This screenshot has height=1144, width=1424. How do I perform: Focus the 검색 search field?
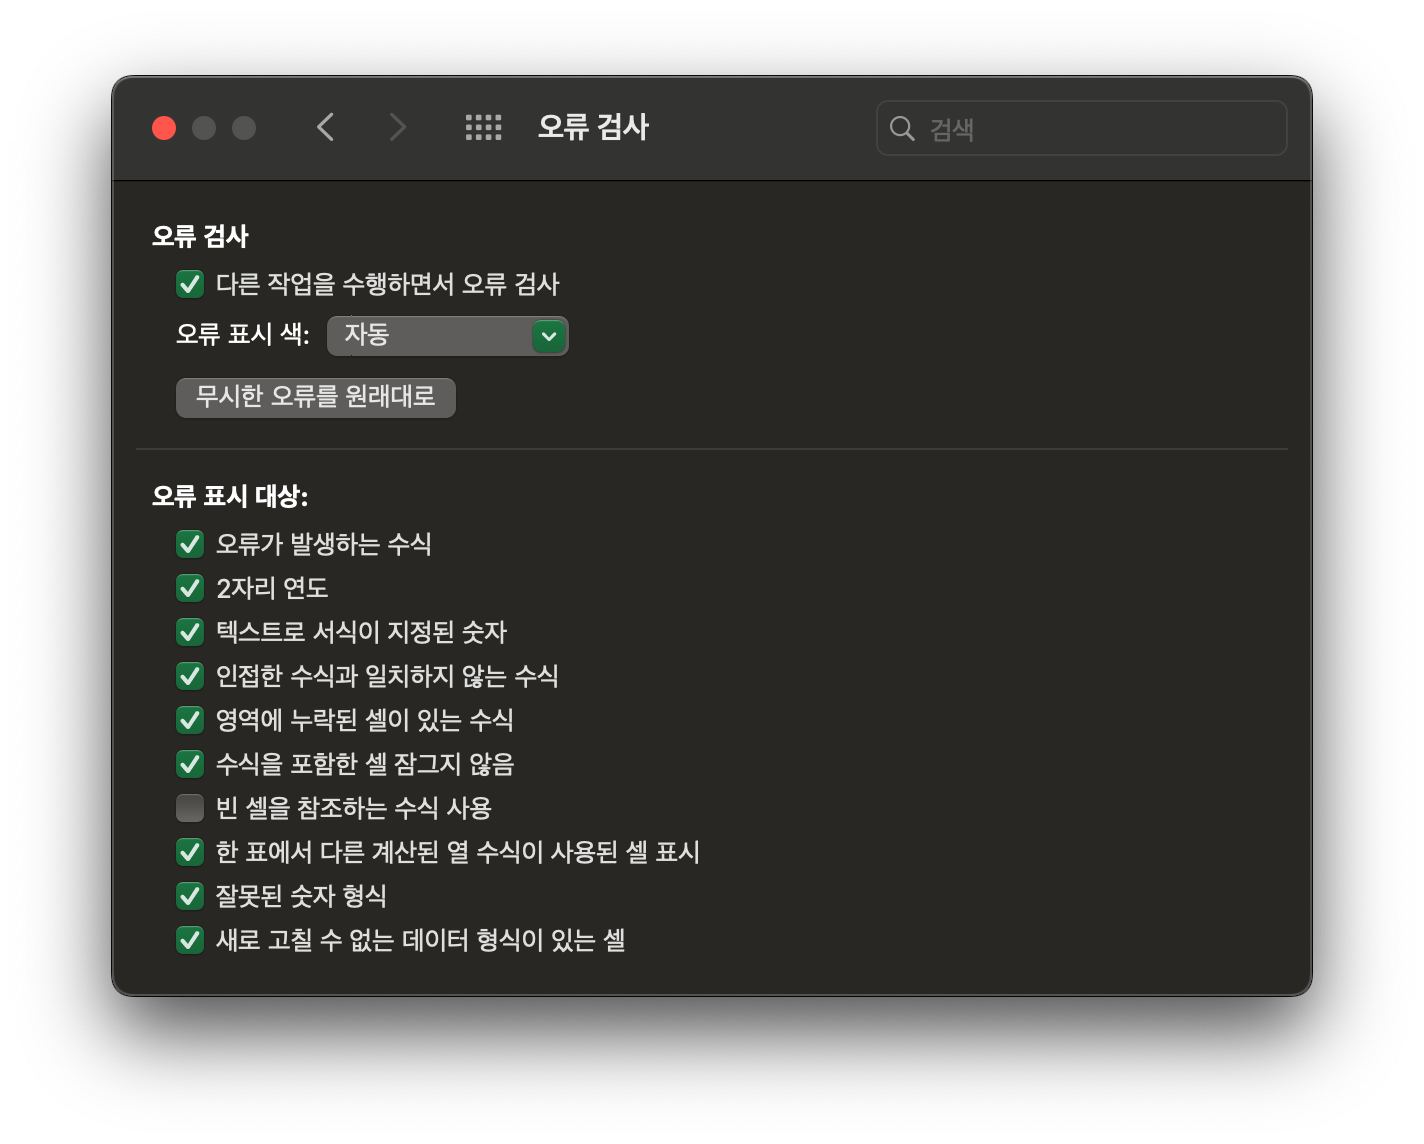pyautogui.click(x=1081, y=128)
